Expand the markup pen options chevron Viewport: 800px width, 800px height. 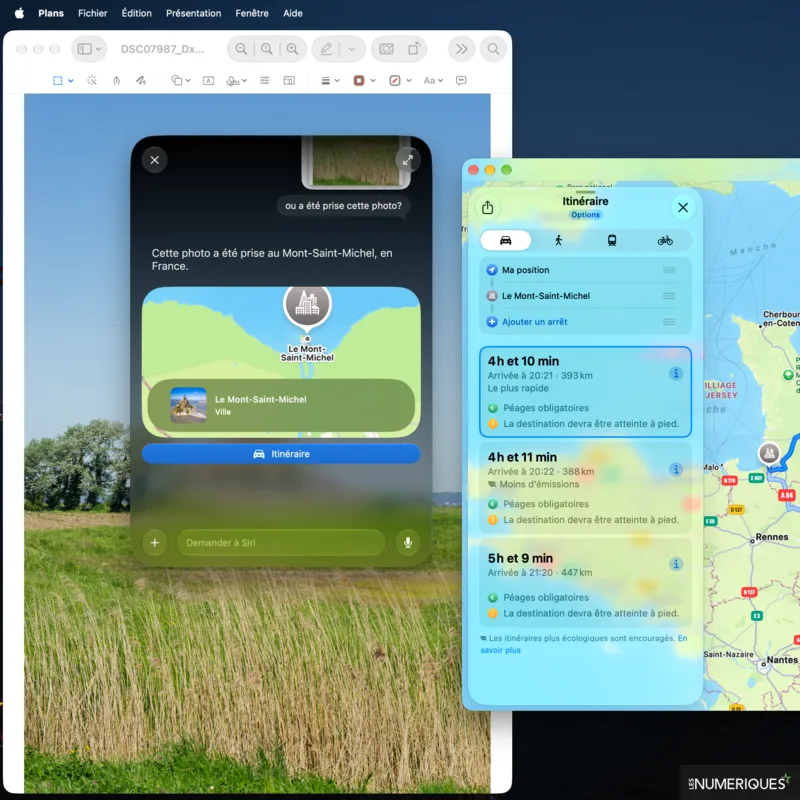[352, 49]
